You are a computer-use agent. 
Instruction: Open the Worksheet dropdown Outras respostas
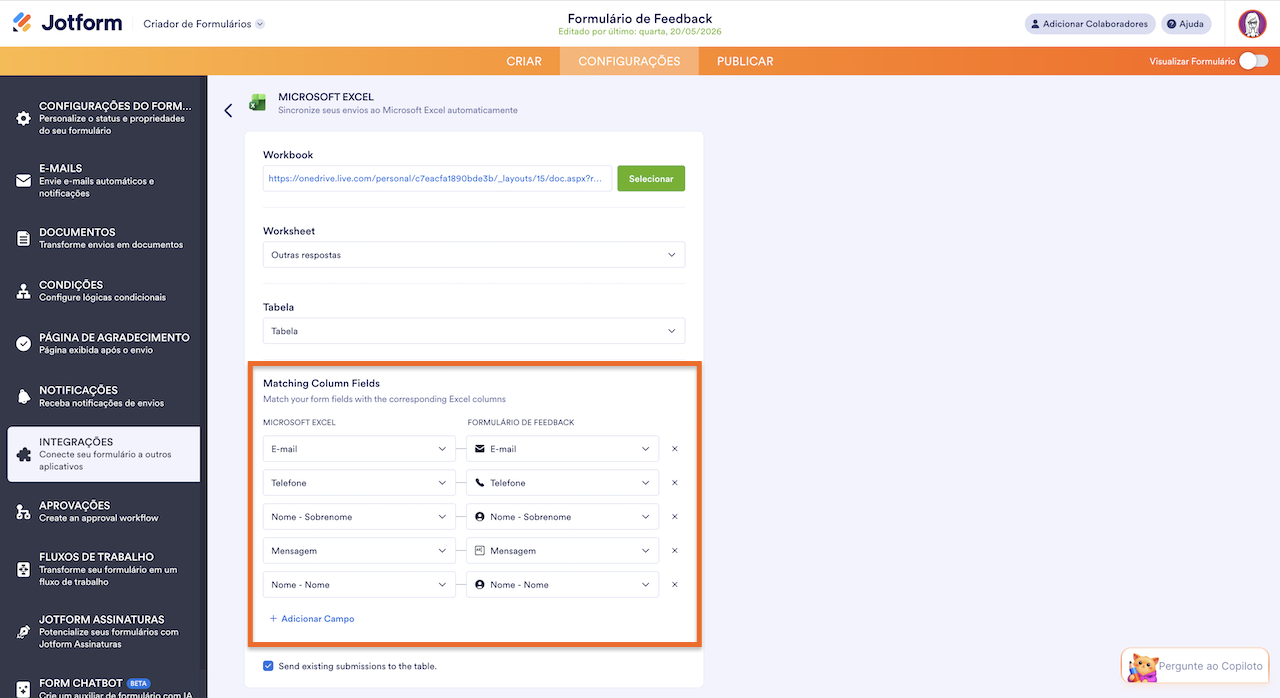tap(474, 255)
